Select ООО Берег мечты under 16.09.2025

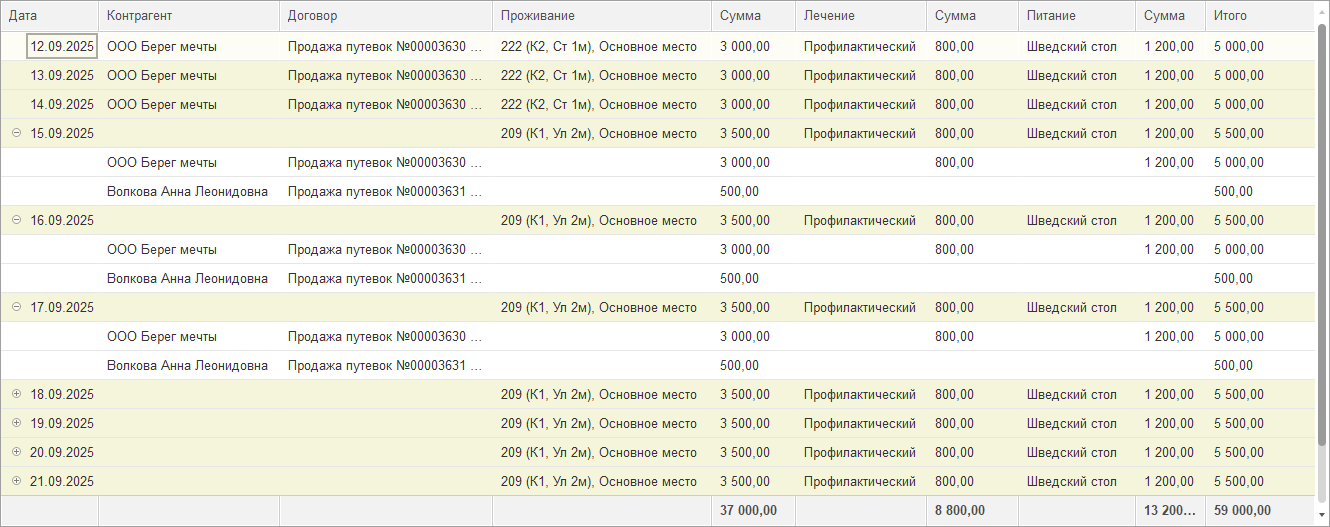click(162, 249)
